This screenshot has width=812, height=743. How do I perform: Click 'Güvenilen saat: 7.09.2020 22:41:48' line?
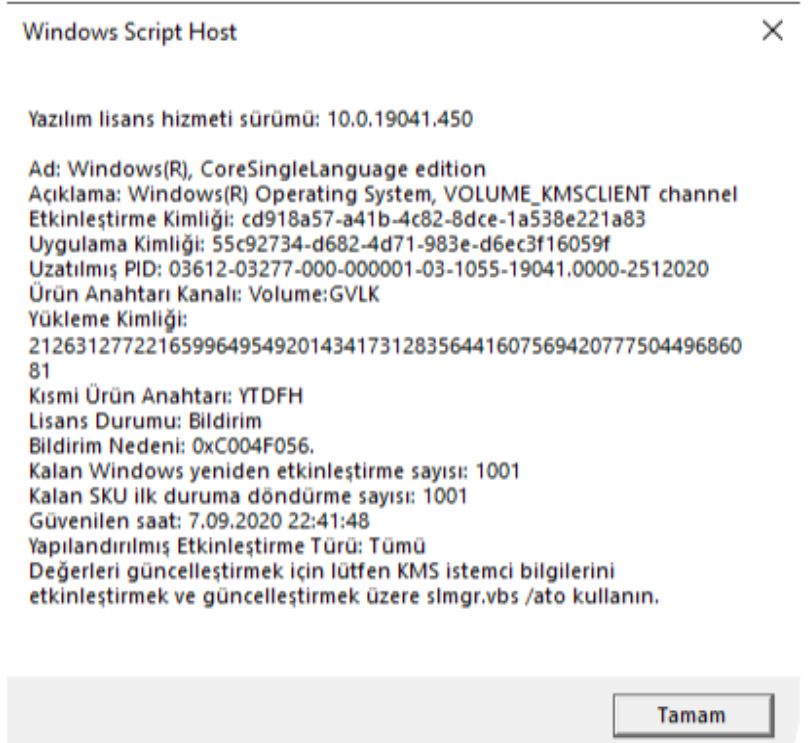(x=199, y=521)
